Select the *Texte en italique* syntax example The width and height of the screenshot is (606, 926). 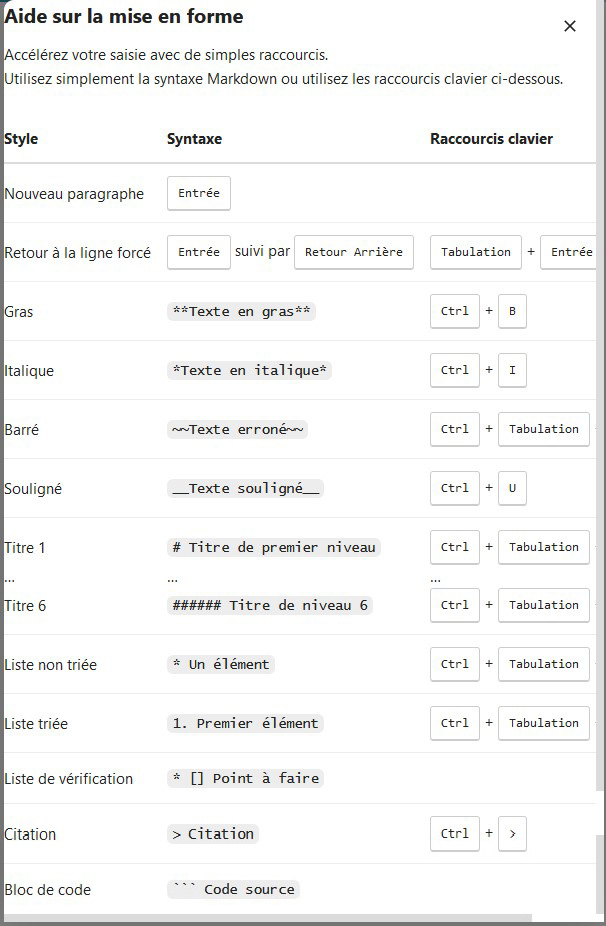pos(250,371)
